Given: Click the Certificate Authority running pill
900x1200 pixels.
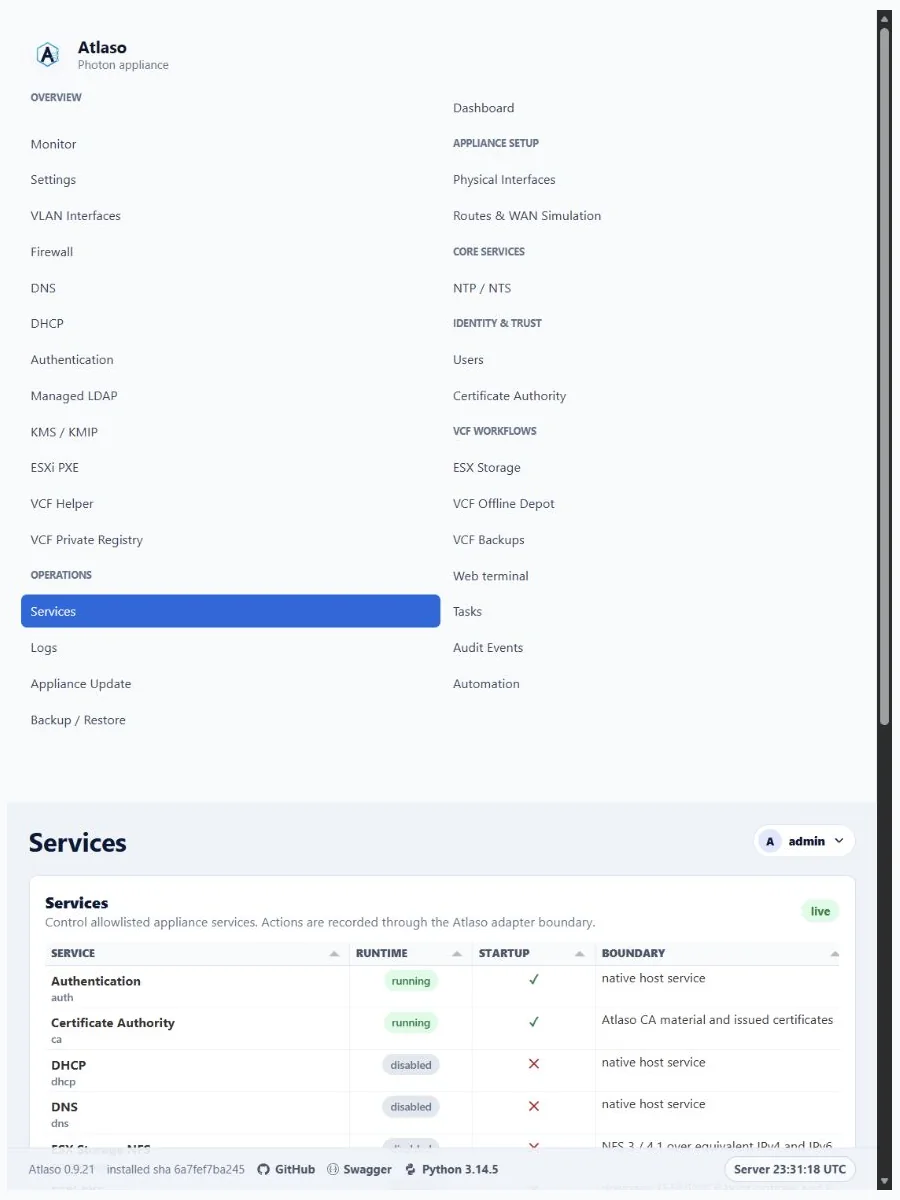Looking at the screenshot, I should point(411,1023).
